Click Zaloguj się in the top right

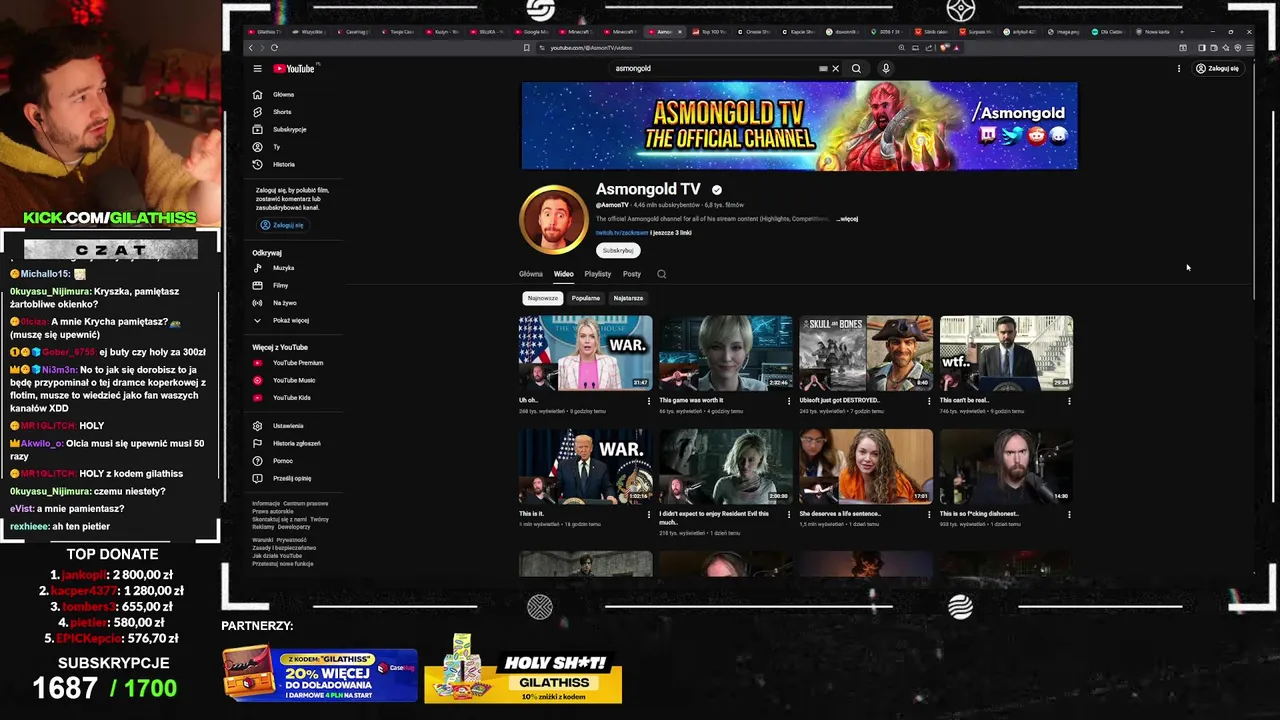pyautogui.click(x=1218, y=69)
